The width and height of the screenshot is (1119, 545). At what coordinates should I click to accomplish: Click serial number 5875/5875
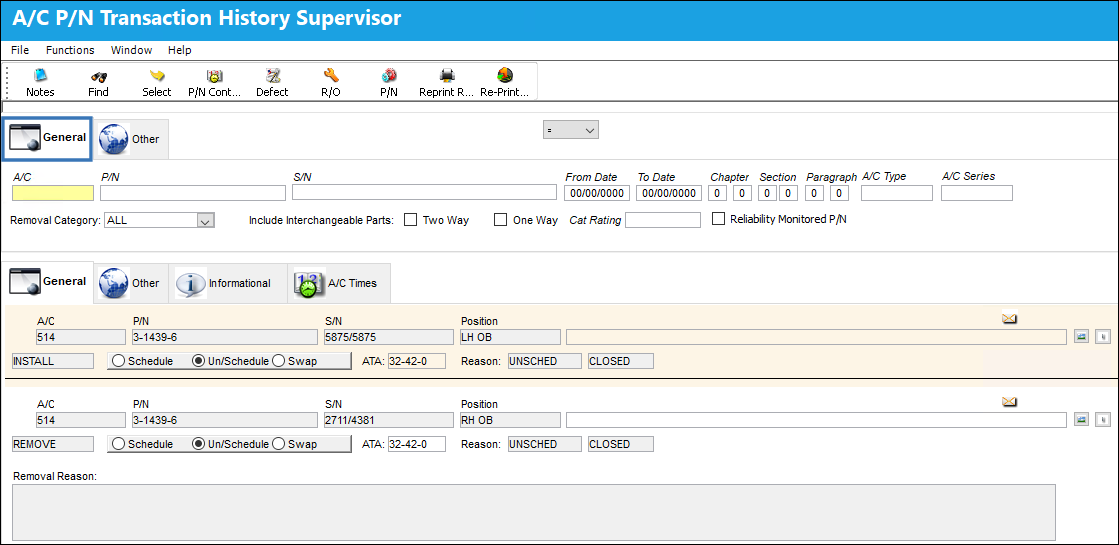pos(388,337)
